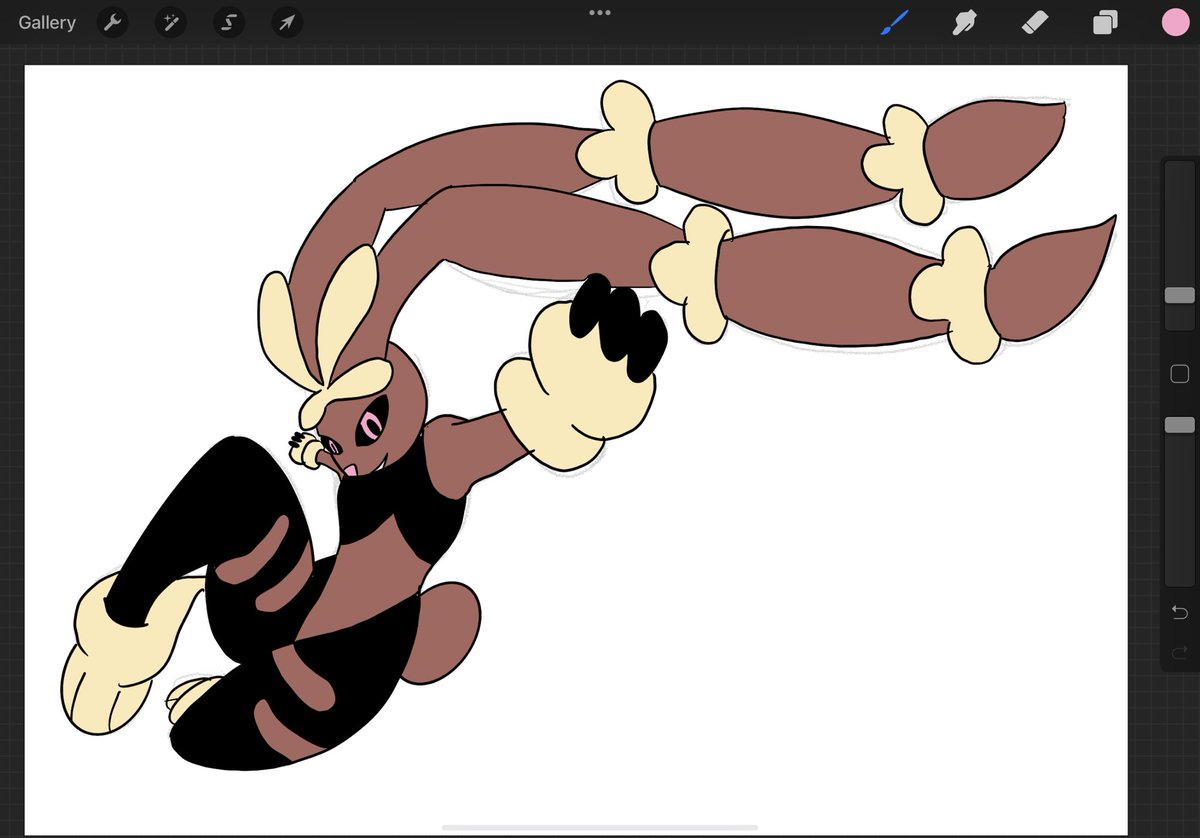The height and width of the screenshot is (838, 1200).
Task: Select the Brush tool
Action: coord(894,22)
